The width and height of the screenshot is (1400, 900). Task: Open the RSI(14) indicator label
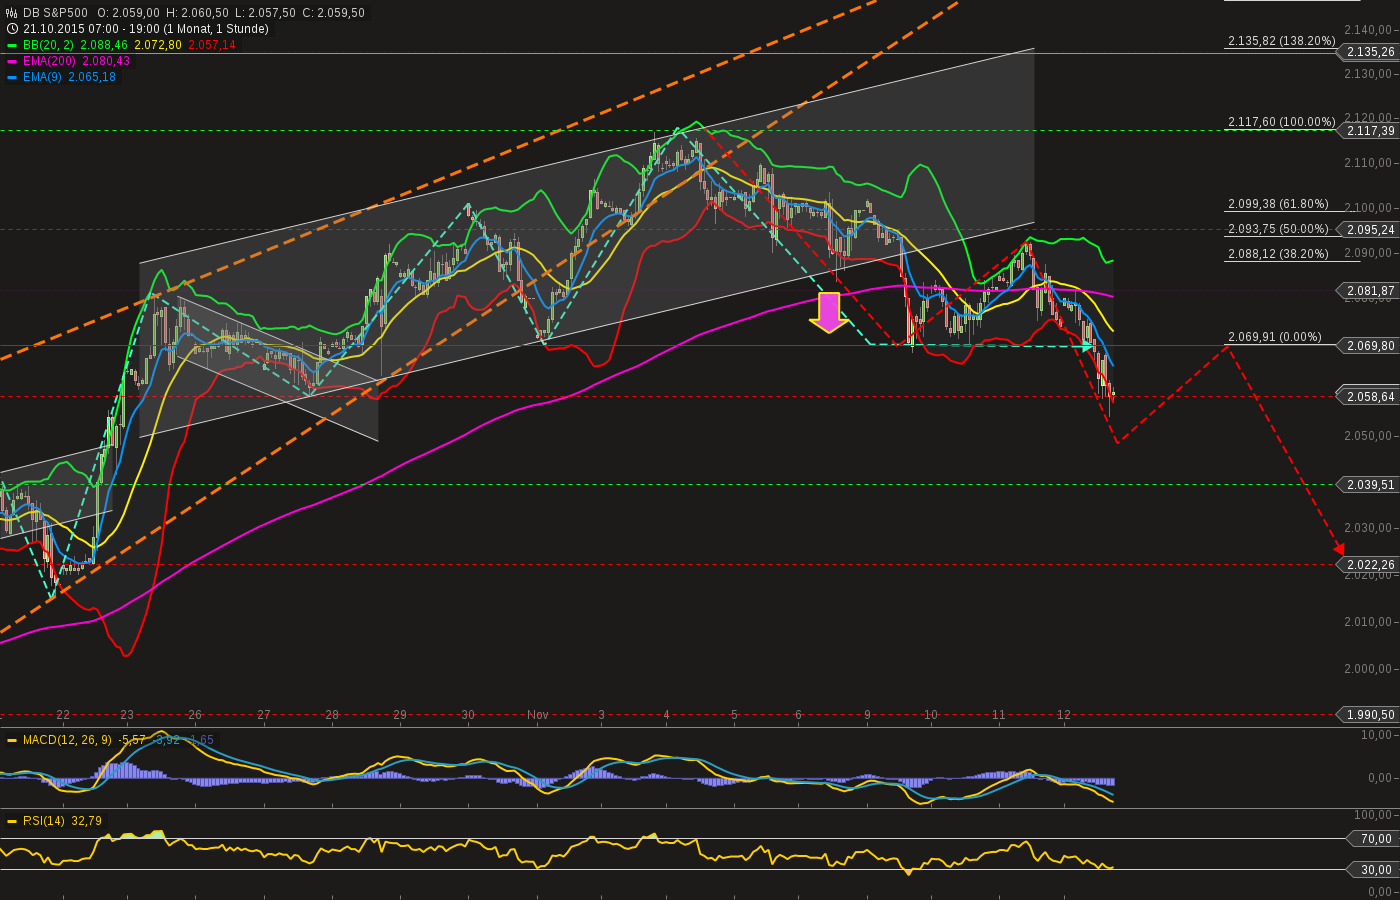coord(44,821)
